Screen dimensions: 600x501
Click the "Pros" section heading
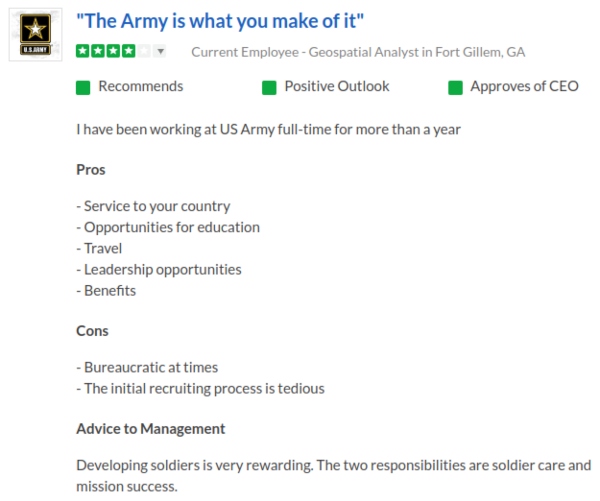tap(91, 170)
